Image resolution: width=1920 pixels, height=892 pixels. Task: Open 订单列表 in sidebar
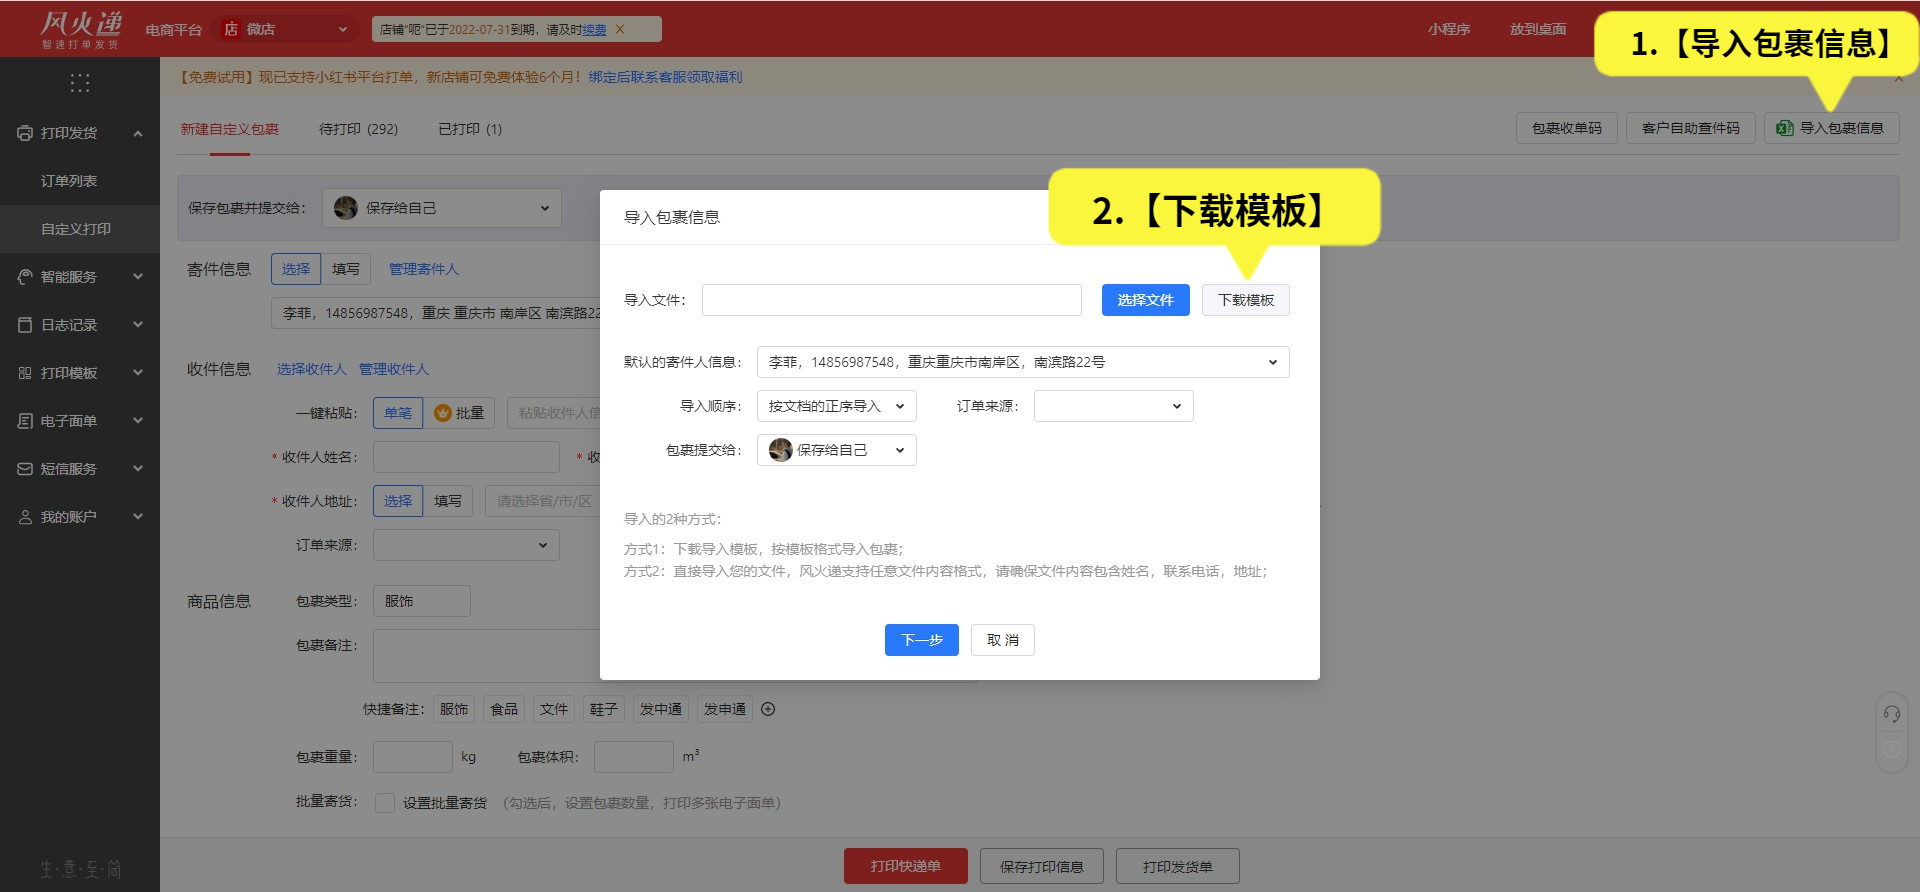click(x=69, y=181)
